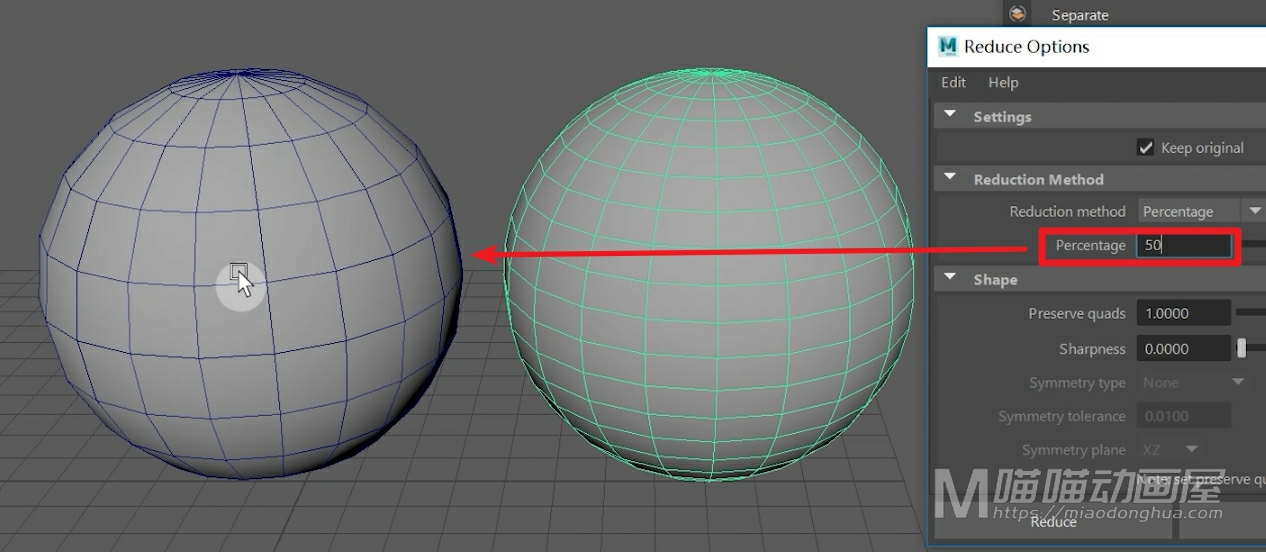
Task: Collapse the Settings section
Action: point(950,116)
